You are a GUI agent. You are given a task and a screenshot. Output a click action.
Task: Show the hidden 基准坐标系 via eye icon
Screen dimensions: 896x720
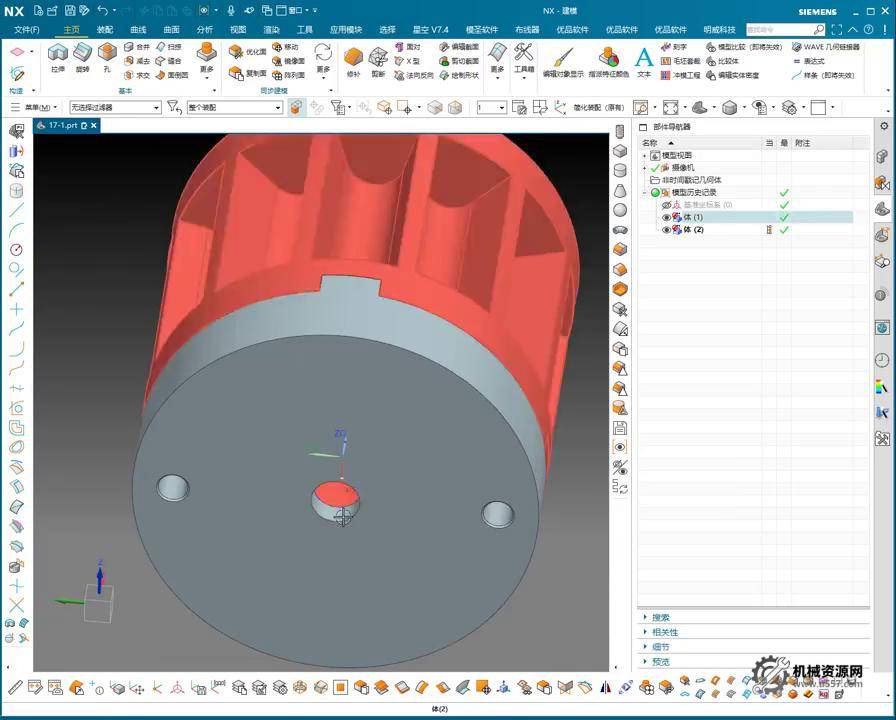tap(666, 205)
